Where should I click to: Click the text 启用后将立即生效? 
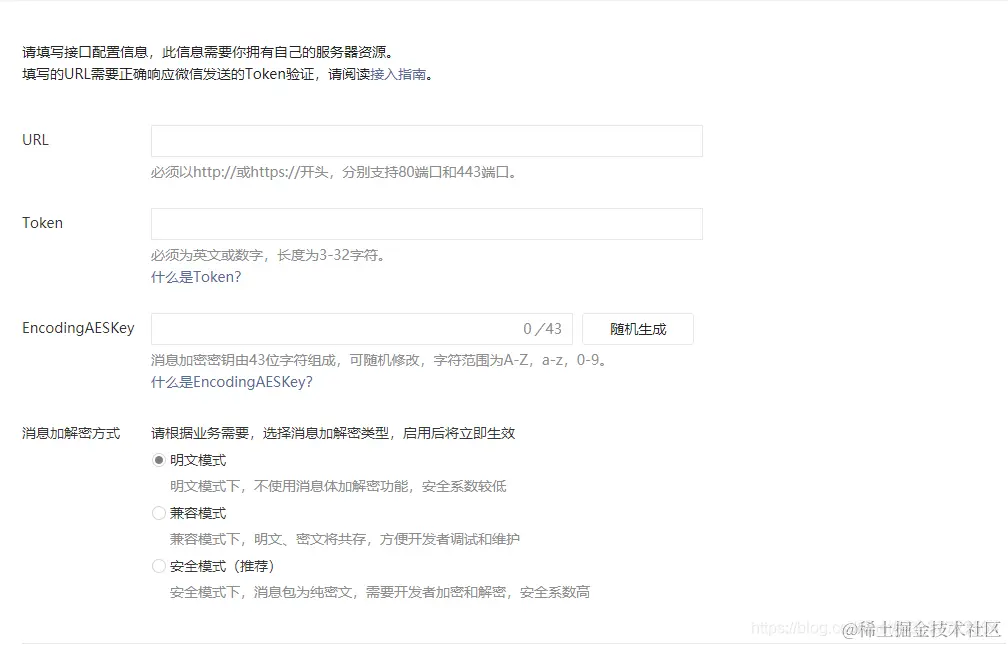(459, 433)
